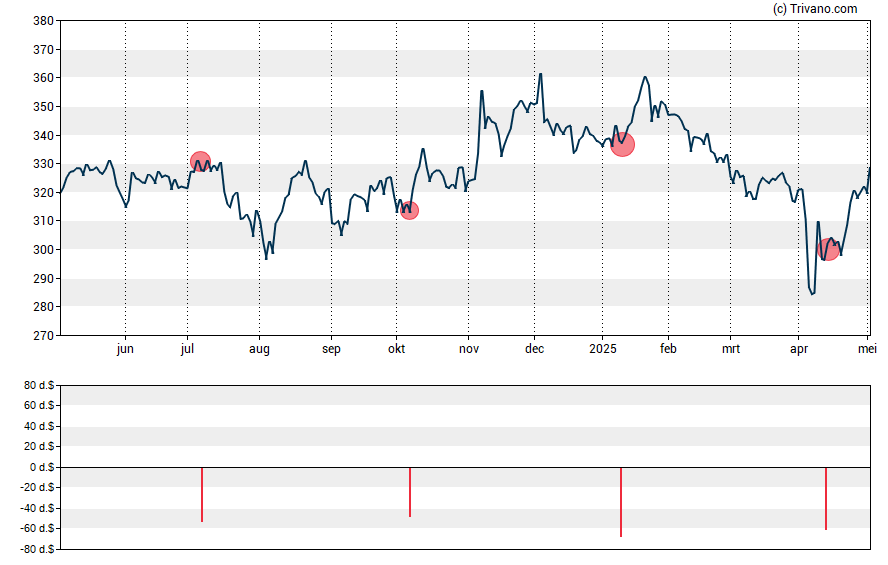Click the '300' price axis label
Image resolution: width=888 pixels, height=565 pixels.
click(x=44, y=250)
